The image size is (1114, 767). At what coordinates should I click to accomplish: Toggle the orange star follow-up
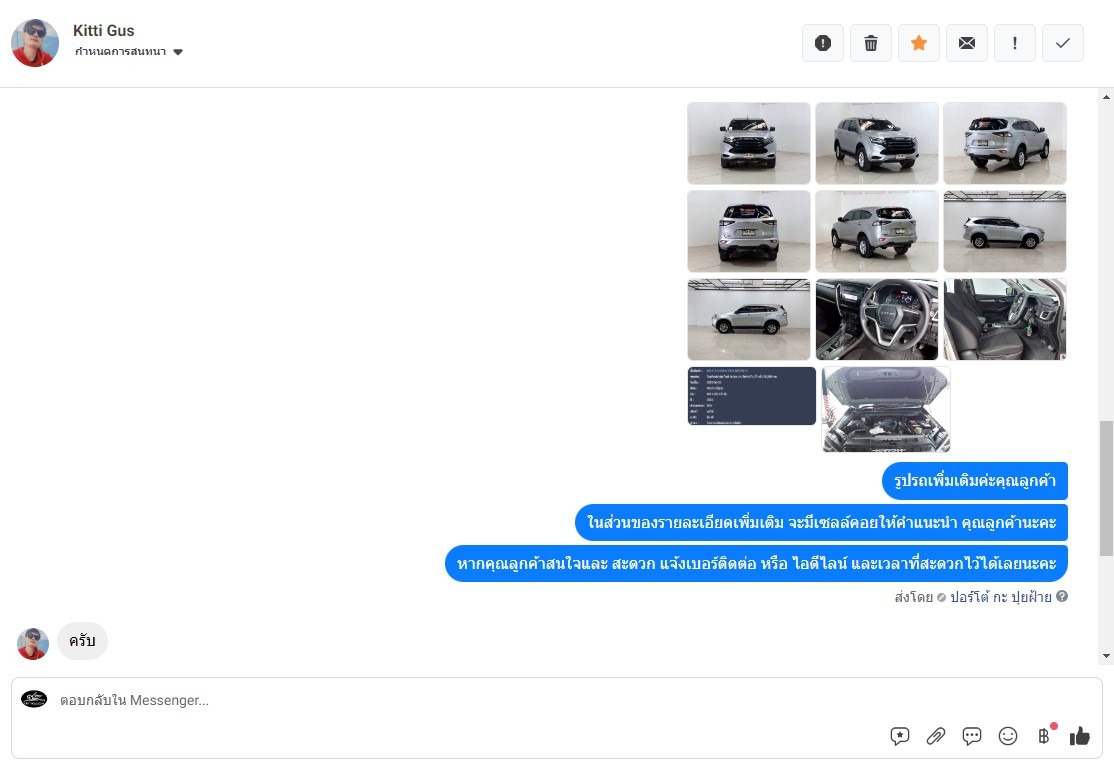[x=919, y=43]
